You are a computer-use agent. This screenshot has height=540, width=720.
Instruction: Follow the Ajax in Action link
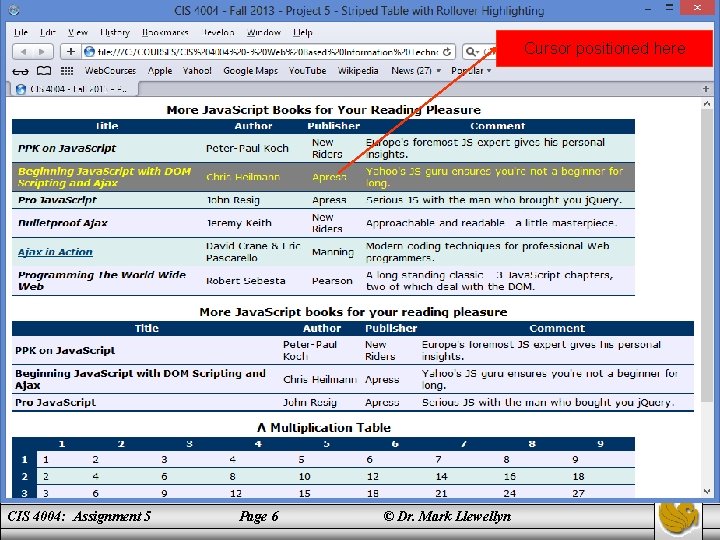55,252
